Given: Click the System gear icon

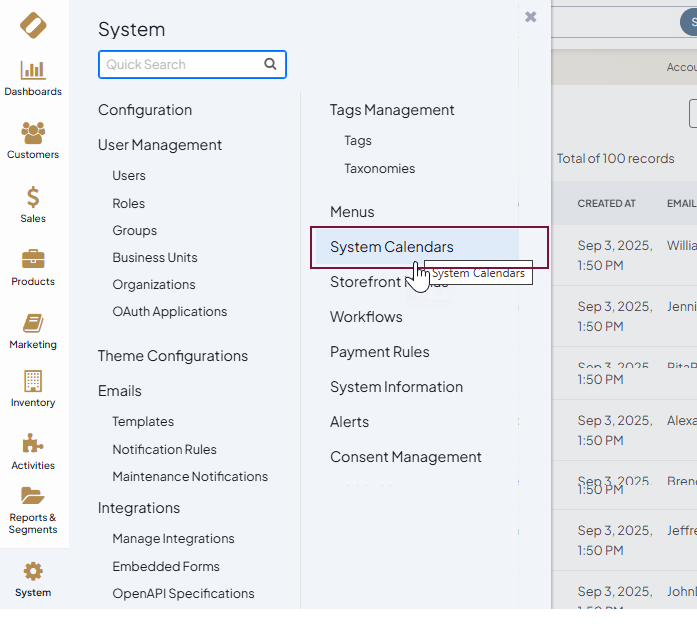Looking at the screenshot, I should (33, 571).
